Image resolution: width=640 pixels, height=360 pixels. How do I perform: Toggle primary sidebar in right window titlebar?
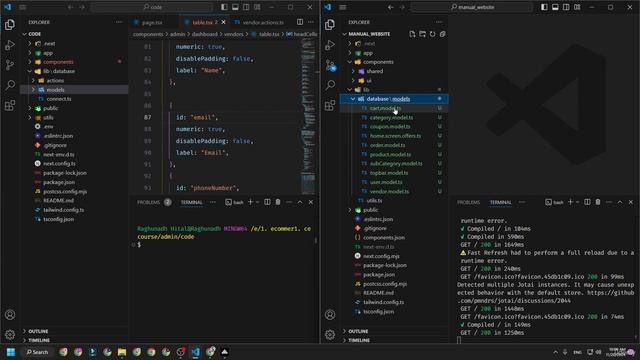click(544, 7)
